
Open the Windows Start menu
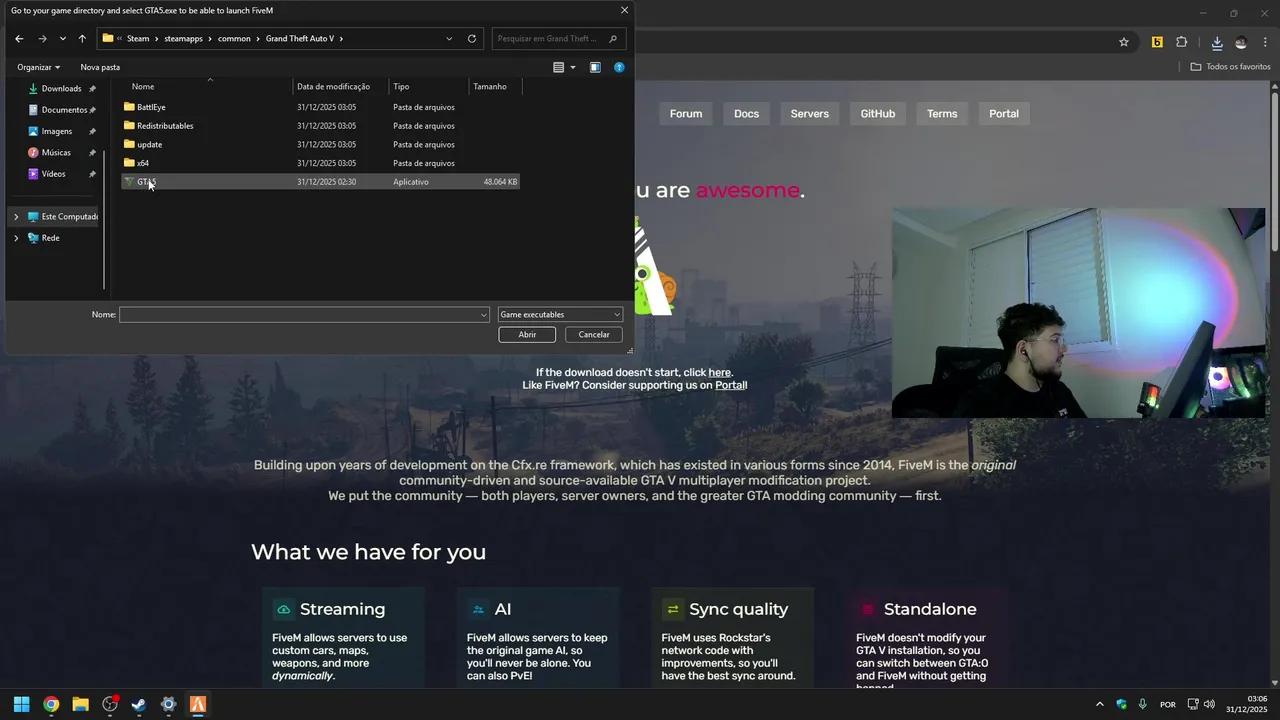click(x=21, y=704)
